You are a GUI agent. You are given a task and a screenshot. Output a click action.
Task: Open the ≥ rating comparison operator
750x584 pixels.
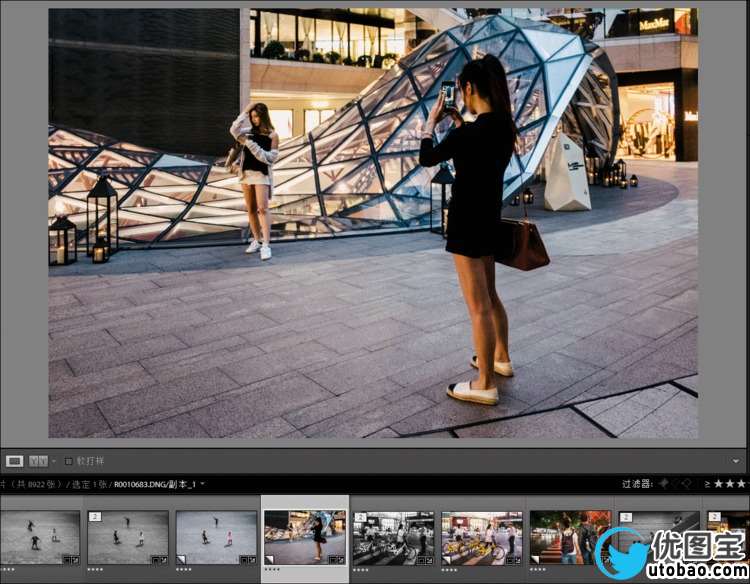[x=707, y=484]
